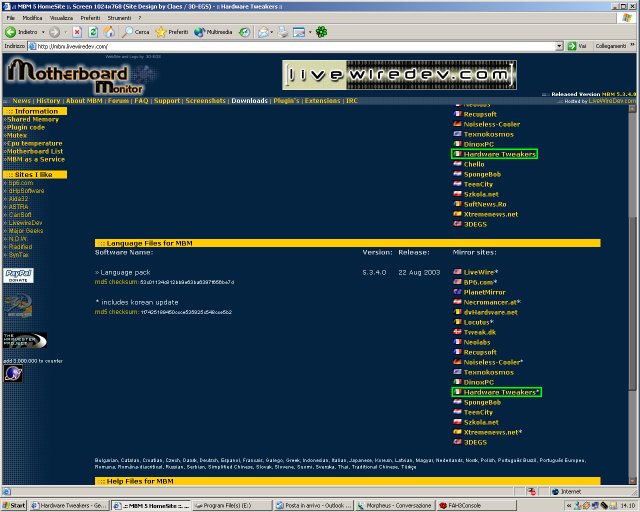This screenshot has height=512, width=640.
Task: Click the address URL input field
Action: click(x=292, y=46)
